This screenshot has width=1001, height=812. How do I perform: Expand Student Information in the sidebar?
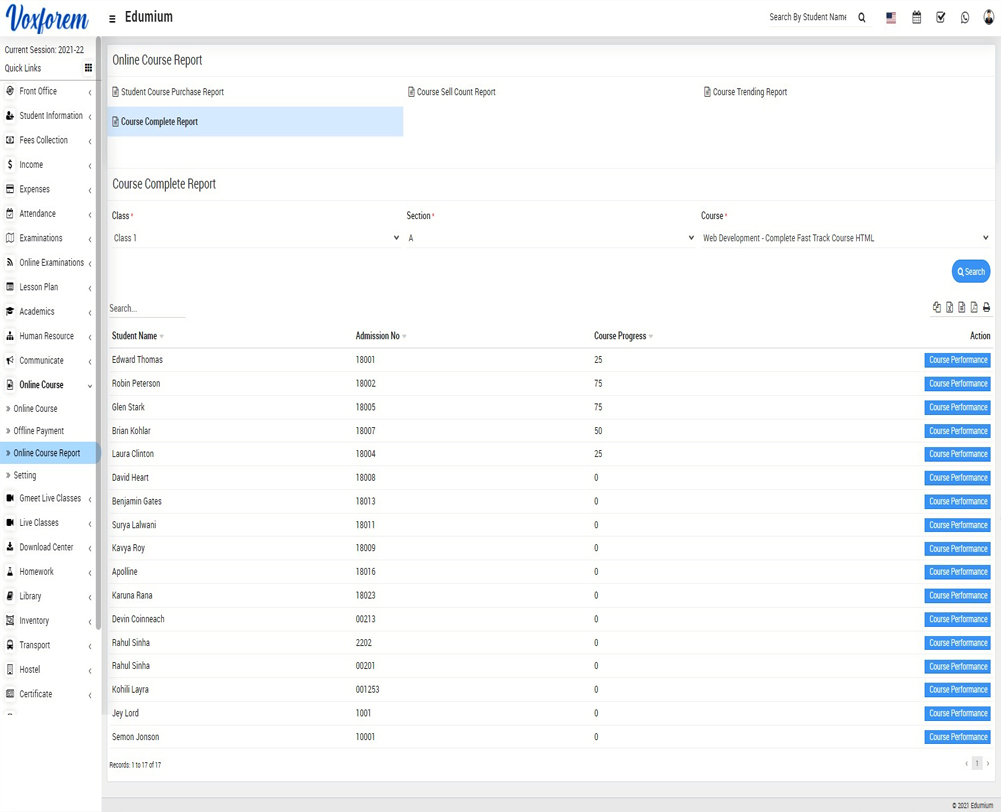point(50,116)
